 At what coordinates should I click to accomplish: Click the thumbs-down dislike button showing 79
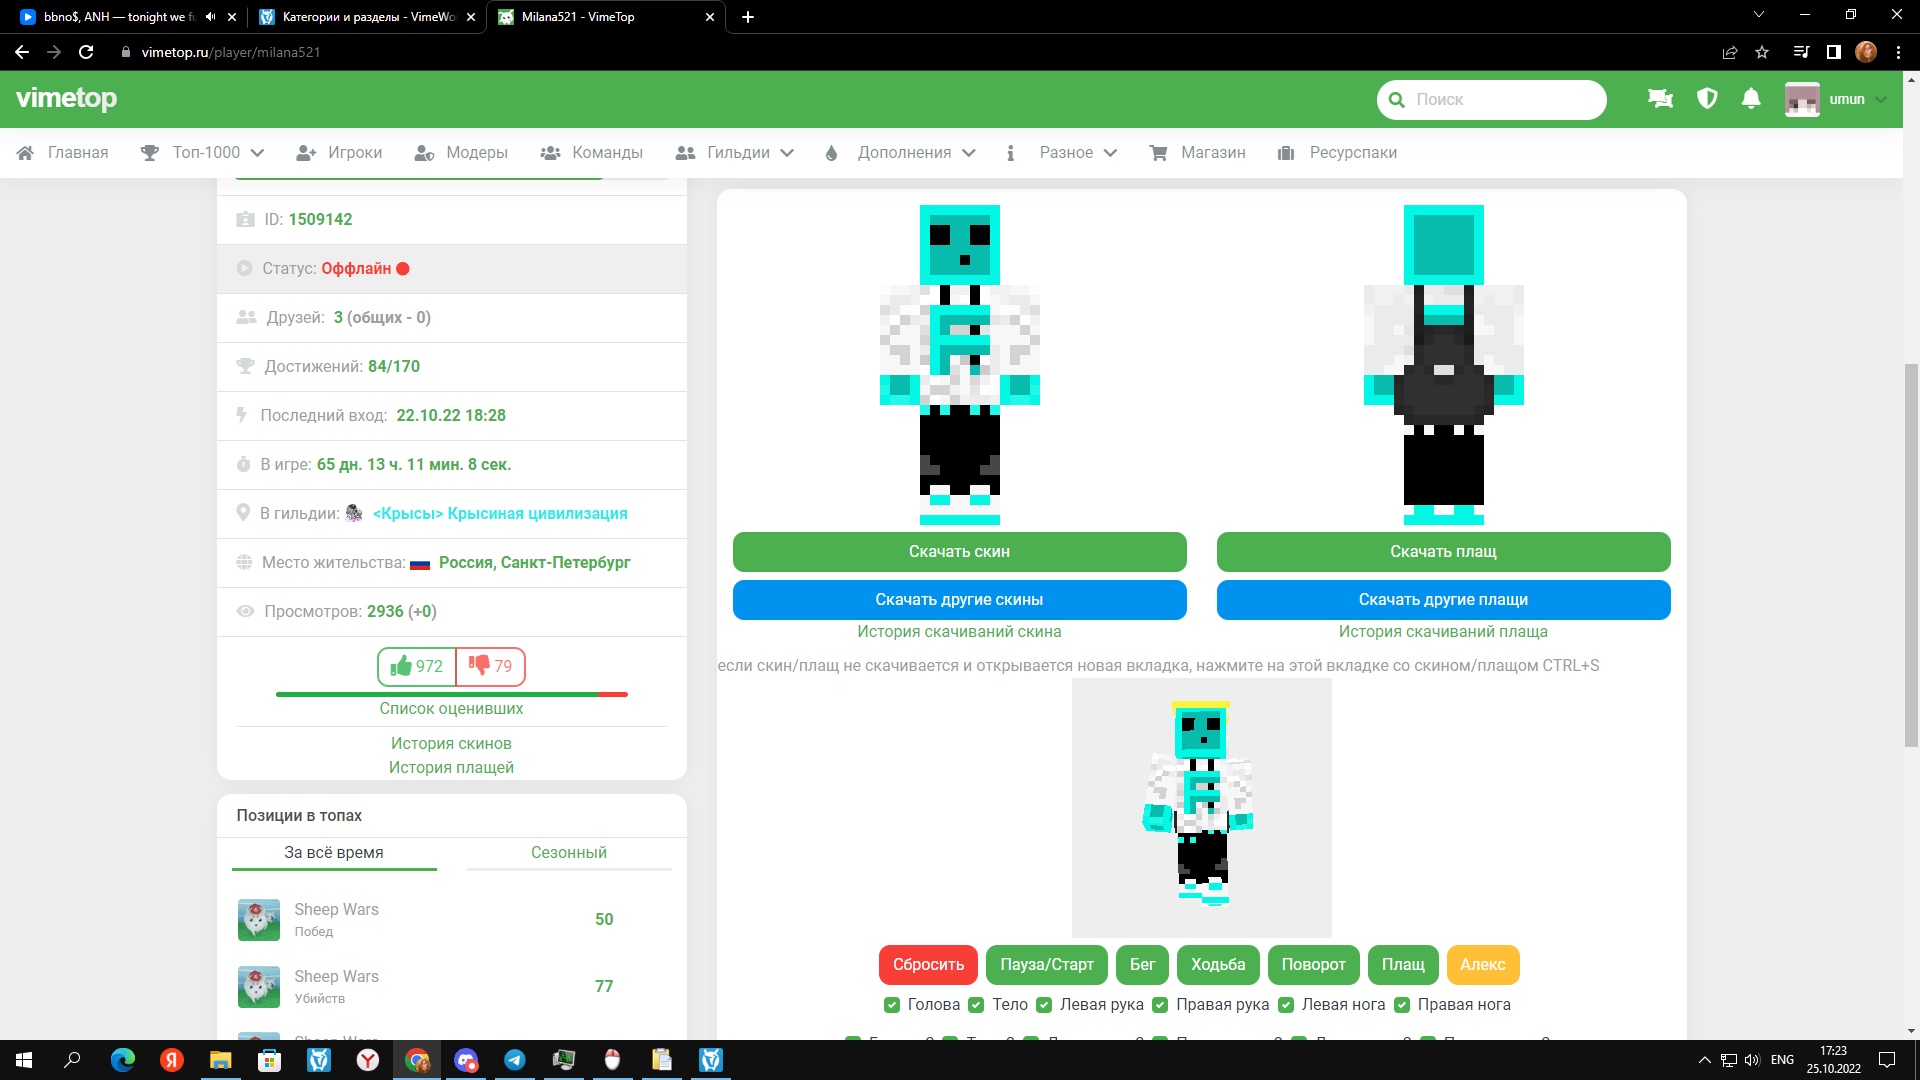click(x=490, y=666)
